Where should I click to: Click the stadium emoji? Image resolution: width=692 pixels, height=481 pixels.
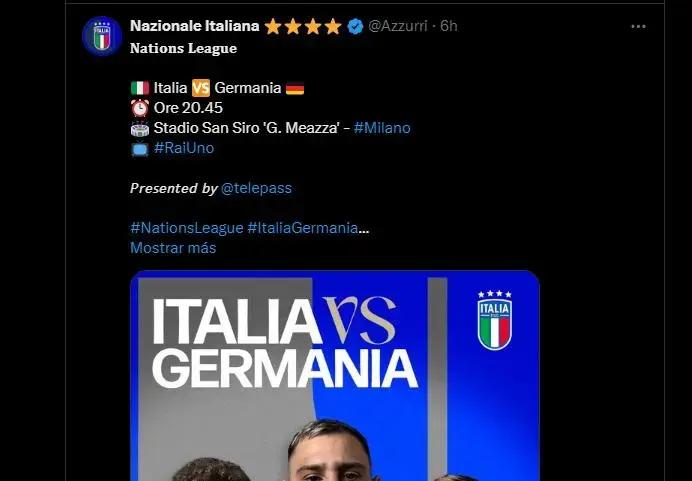[140, 128]
